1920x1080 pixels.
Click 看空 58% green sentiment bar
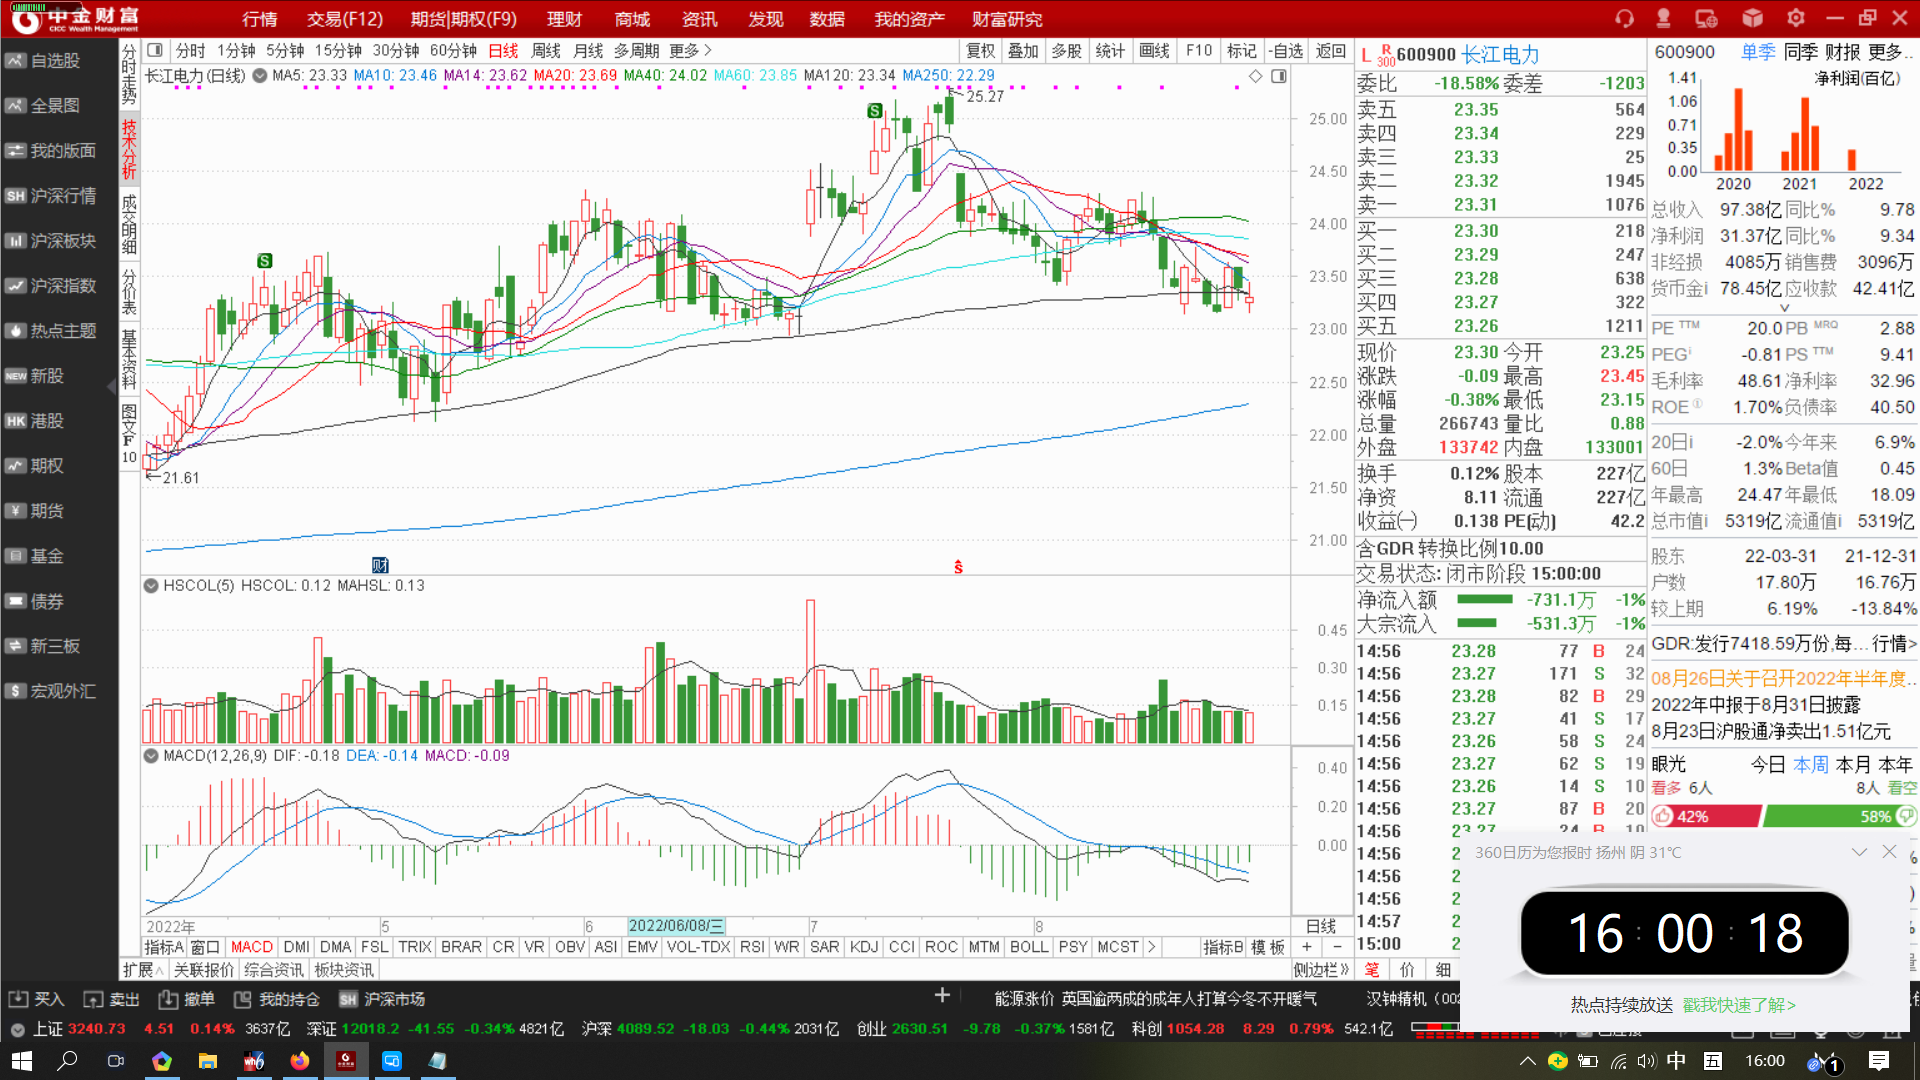(1839, 816)
